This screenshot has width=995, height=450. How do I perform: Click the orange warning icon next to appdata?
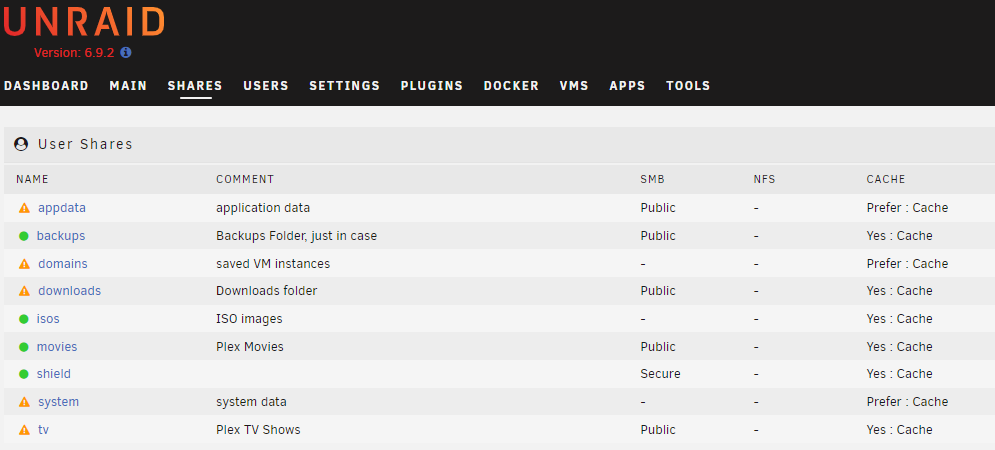pos(24,208)
